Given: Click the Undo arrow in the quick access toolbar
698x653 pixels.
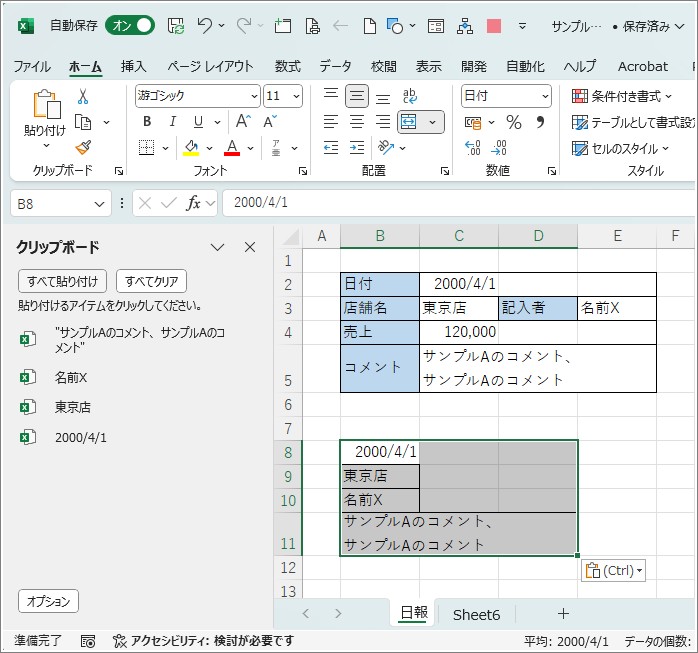Looking at the screenshot, I should coord(205,26).
